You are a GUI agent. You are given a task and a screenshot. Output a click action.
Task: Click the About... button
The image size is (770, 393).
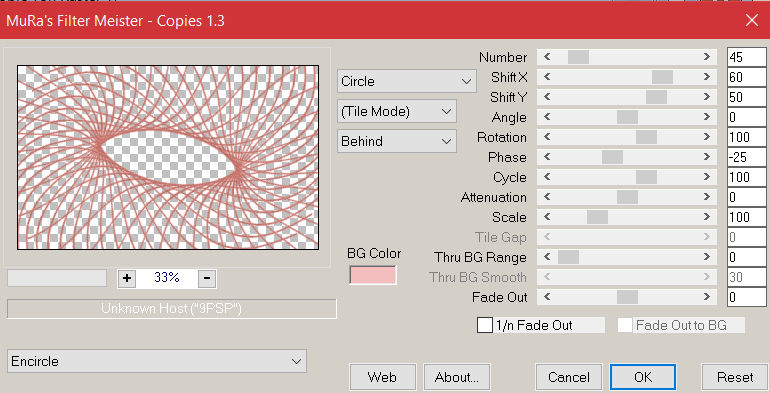click(x=457, y=377)
